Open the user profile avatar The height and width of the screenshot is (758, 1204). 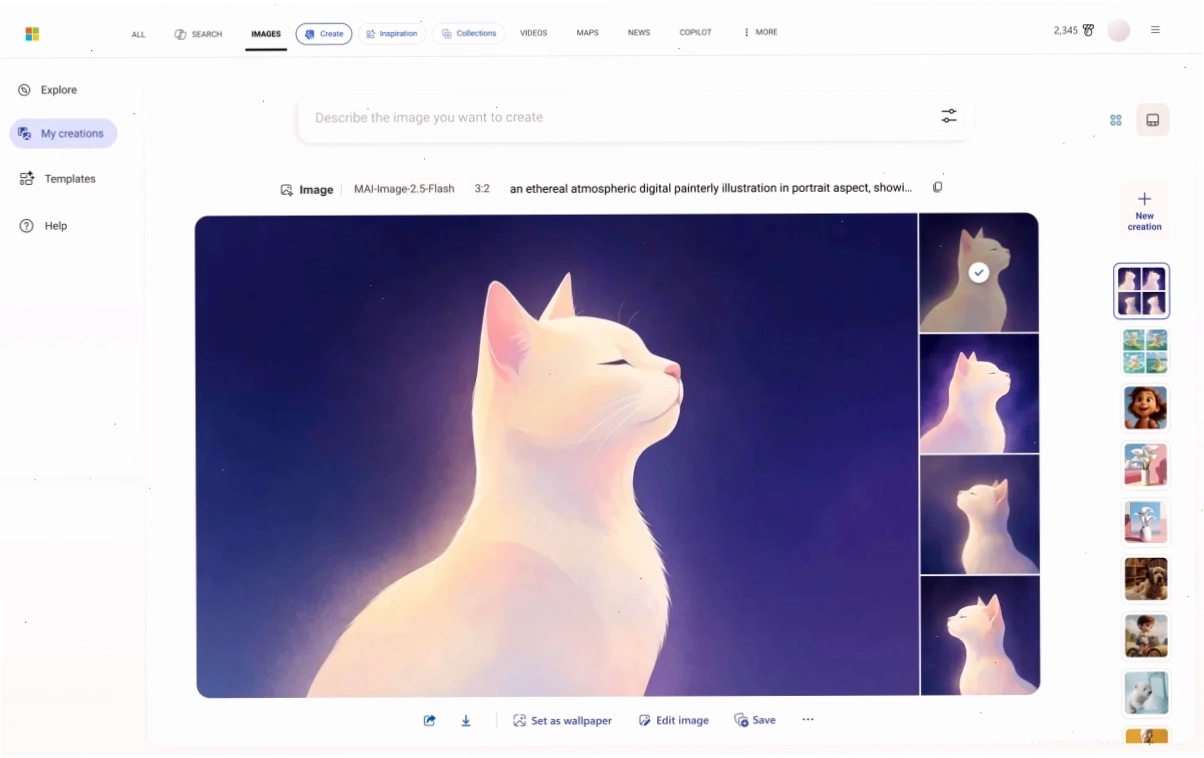(x=1119, y=31)
